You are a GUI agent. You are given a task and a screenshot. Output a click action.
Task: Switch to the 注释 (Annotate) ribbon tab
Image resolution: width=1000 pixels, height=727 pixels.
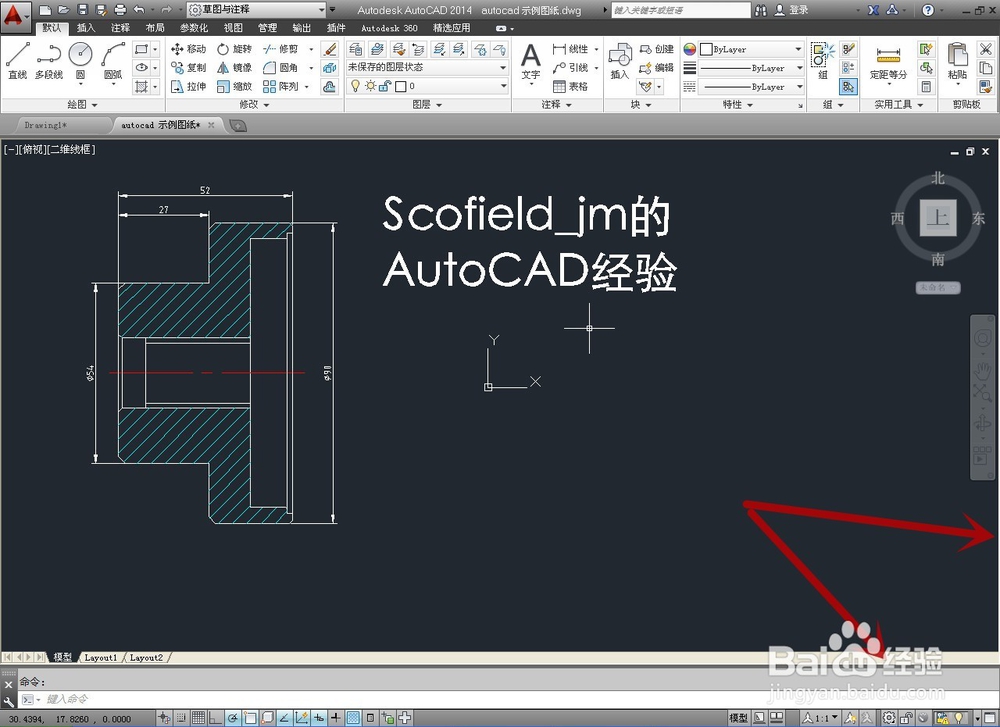[x=120, y=28]
